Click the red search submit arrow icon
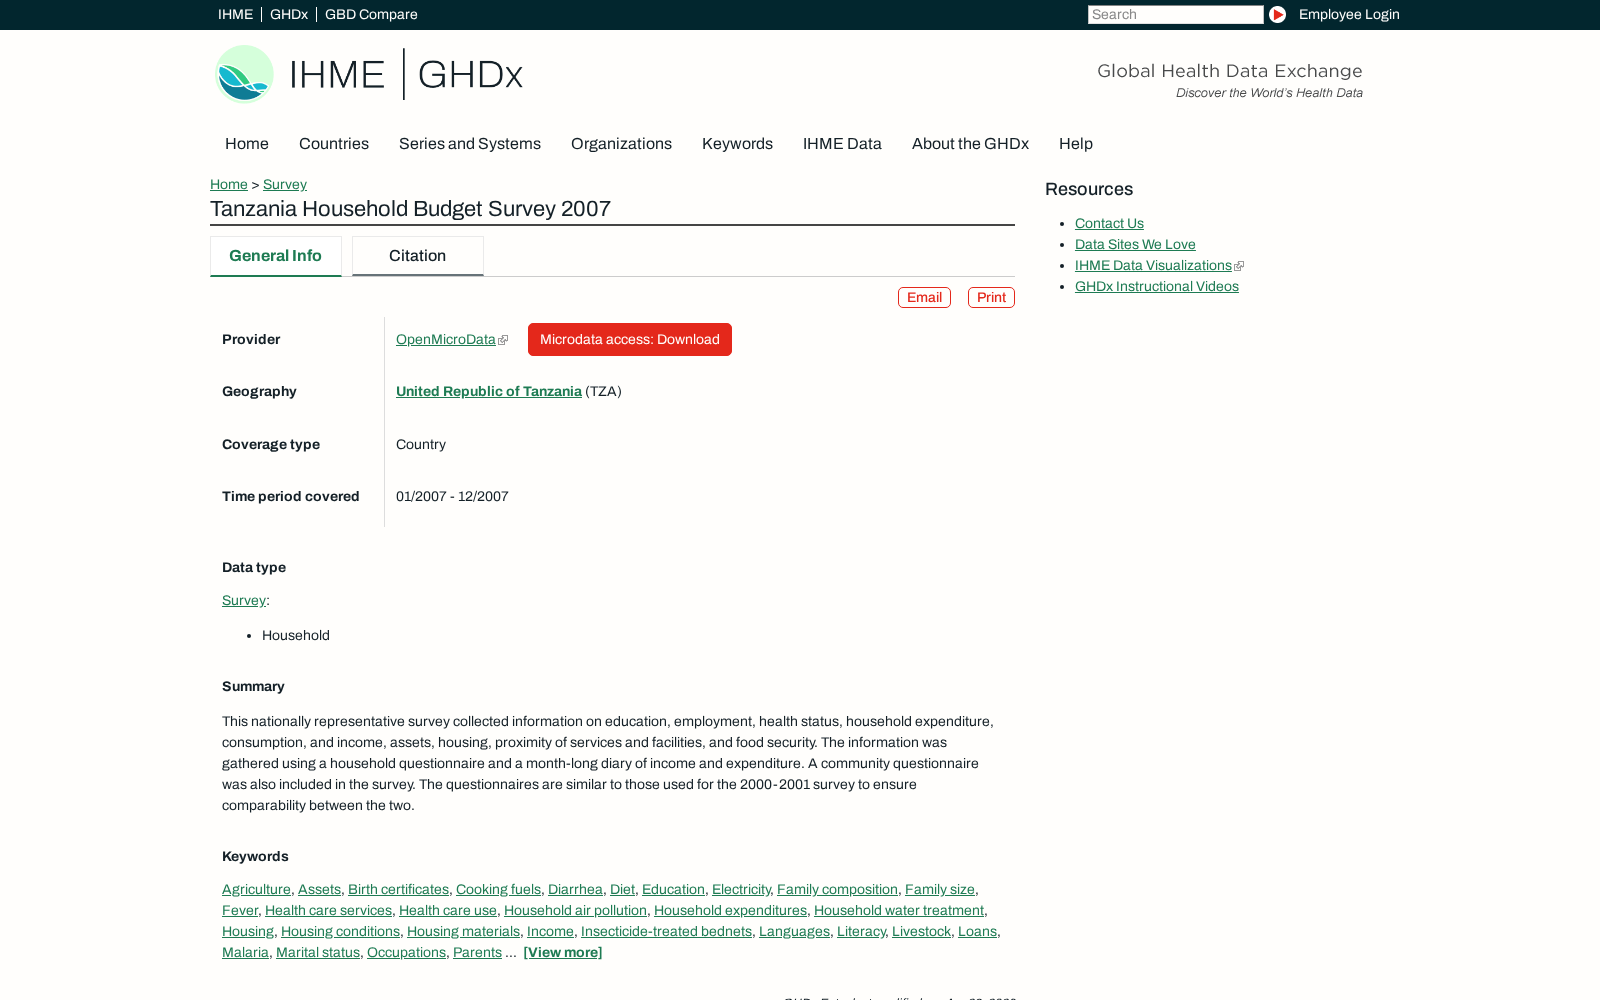 pos(1277,14)
